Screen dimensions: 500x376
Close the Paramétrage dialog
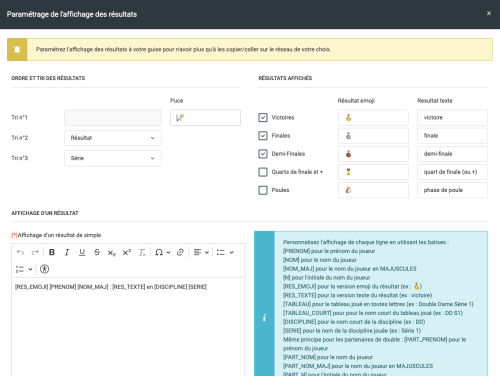coord(489,13)
